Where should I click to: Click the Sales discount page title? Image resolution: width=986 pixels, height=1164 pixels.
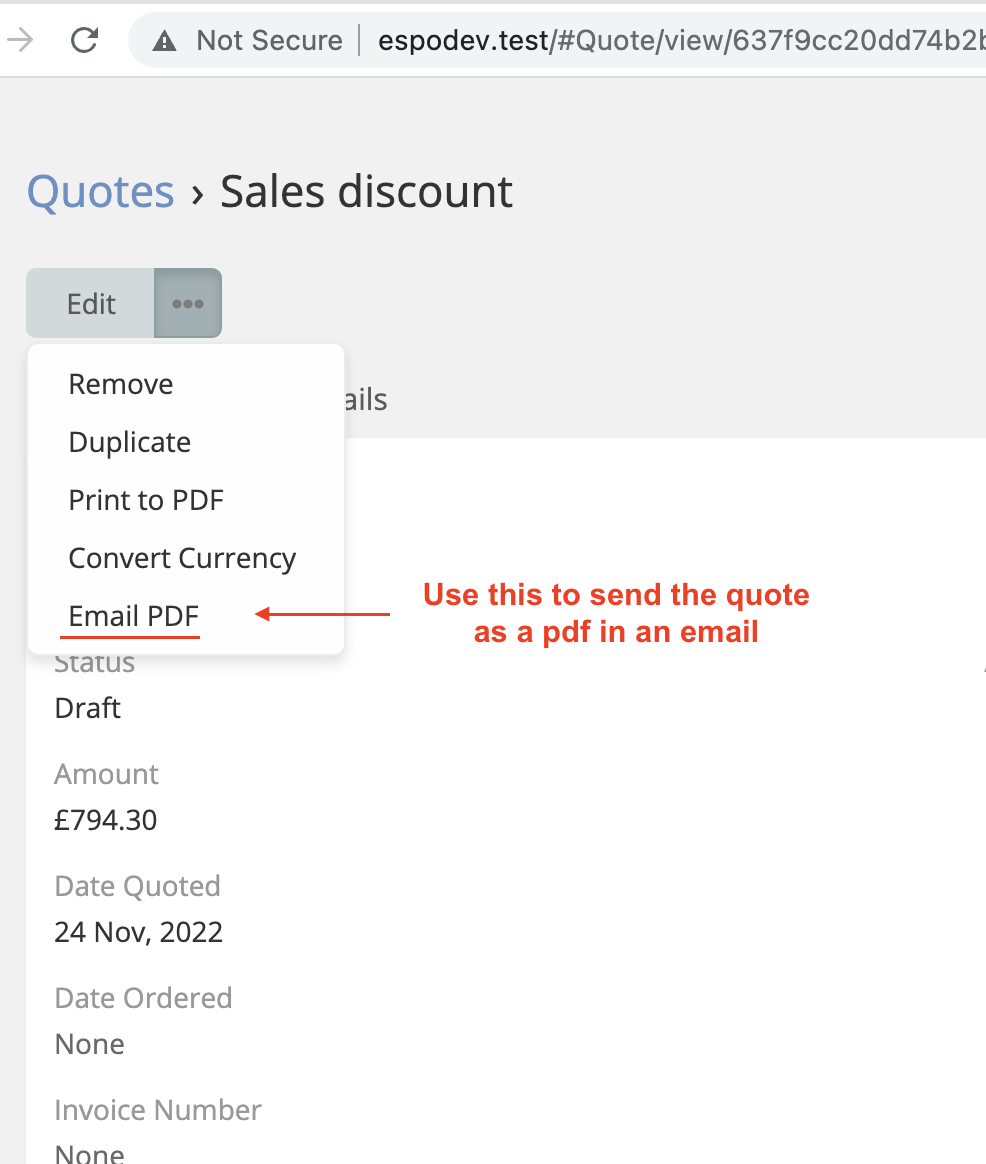(367, 191)
